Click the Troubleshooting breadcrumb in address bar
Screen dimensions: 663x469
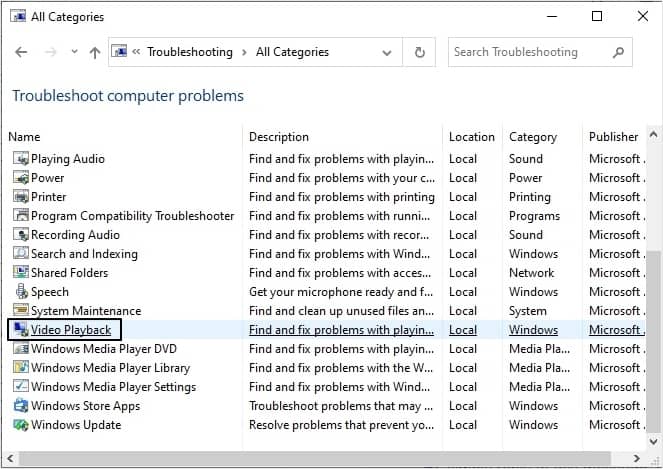click(x=189, y=52)
